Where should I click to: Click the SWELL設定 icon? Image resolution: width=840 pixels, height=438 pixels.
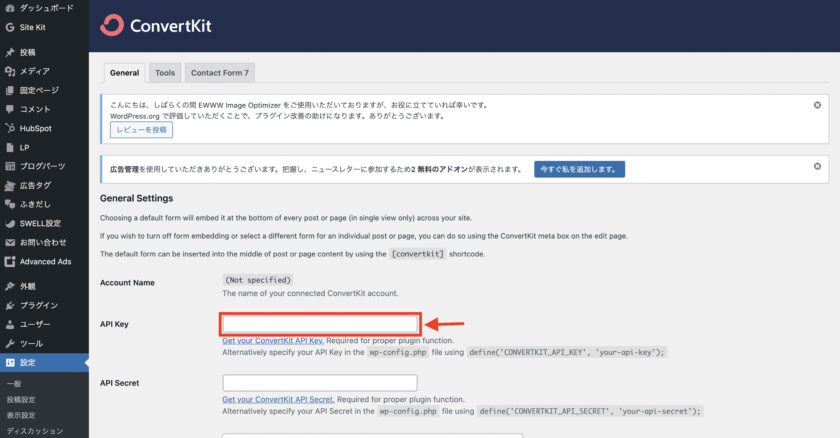[10, 223]
